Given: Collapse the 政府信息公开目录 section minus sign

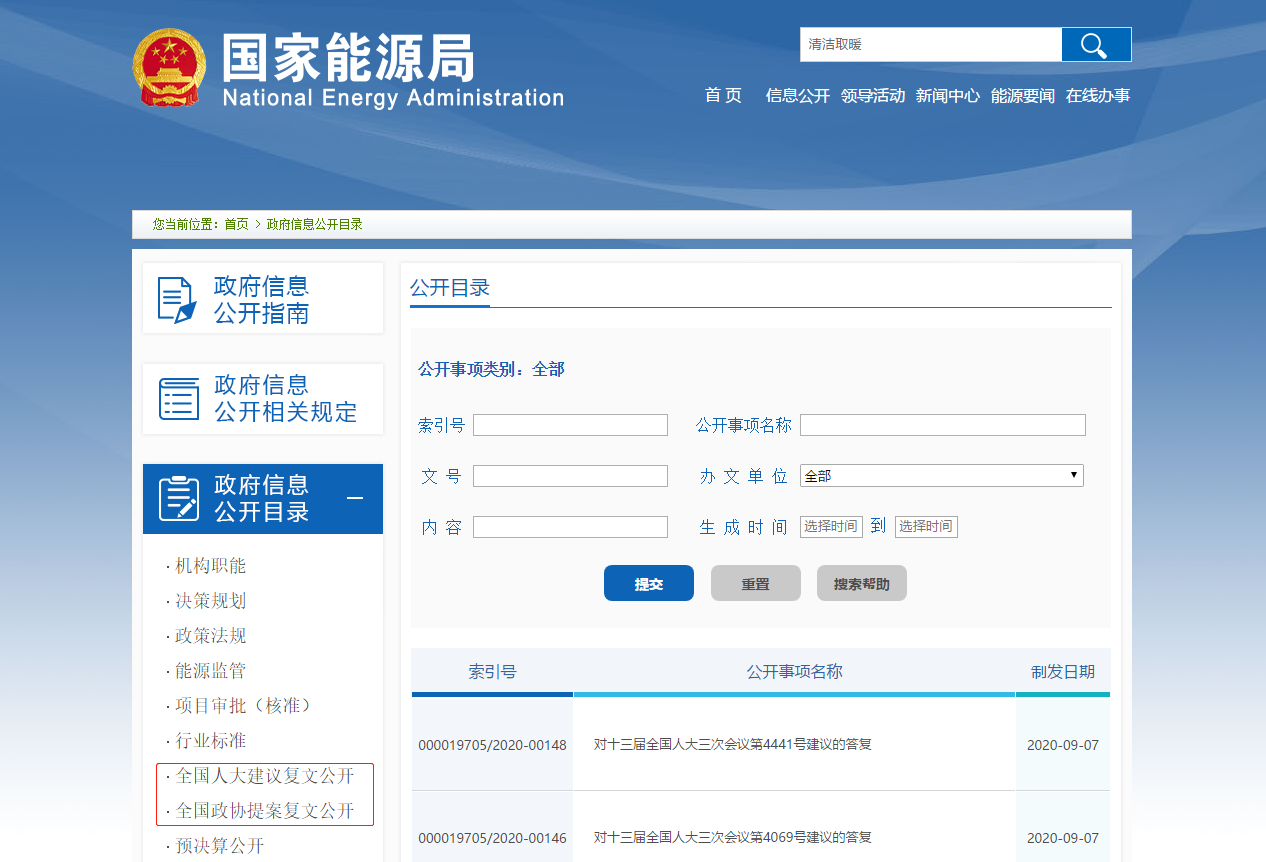Looking at the screenshot, I should point(355,498).
